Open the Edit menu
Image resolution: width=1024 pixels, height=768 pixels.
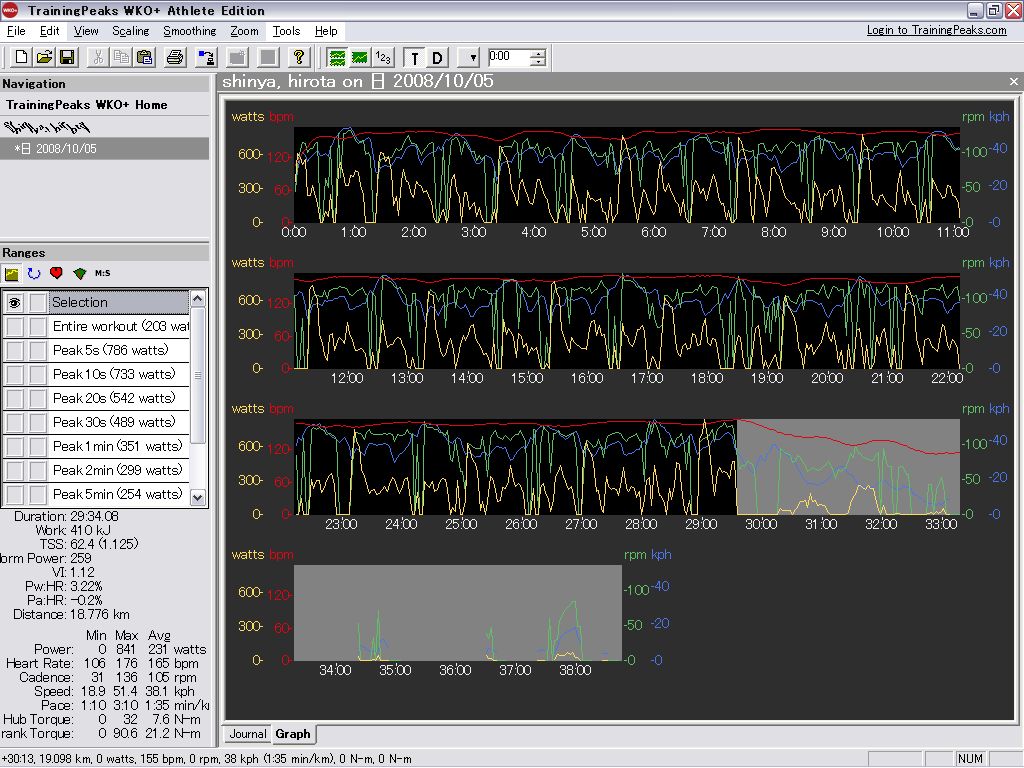point(49,31)
